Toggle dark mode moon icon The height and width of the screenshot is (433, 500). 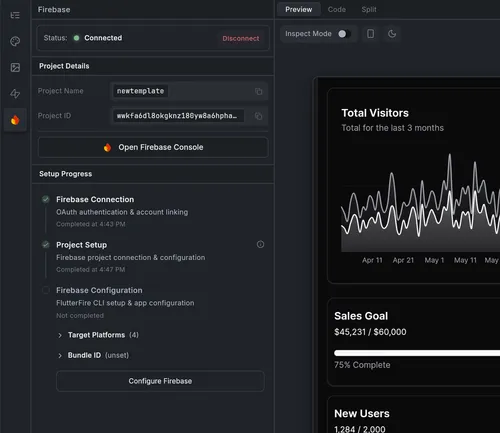[392, 34]
